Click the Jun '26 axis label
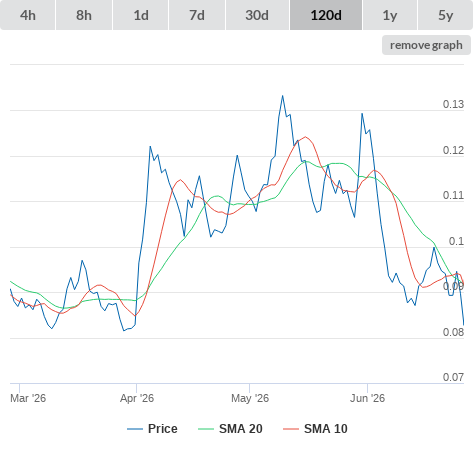Image resolution: width=474 pixels, height=455 pixels. pos(367,398)
